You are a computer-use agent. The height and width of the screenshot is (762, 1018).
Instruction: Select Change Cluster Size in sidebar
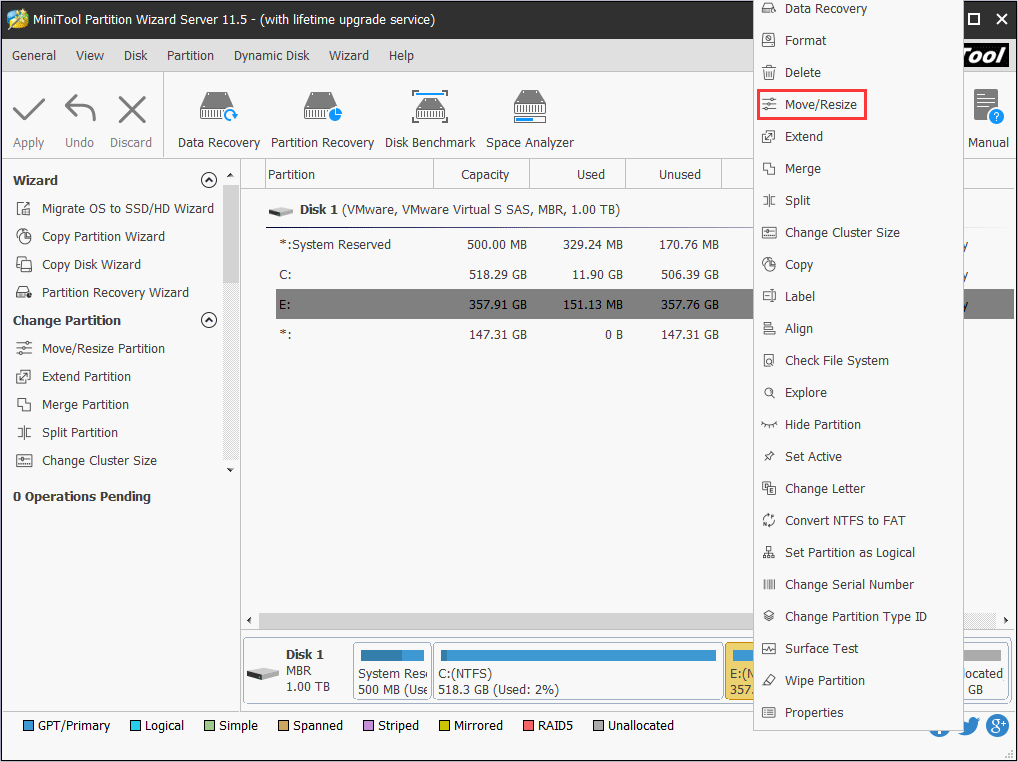[86, 460]
